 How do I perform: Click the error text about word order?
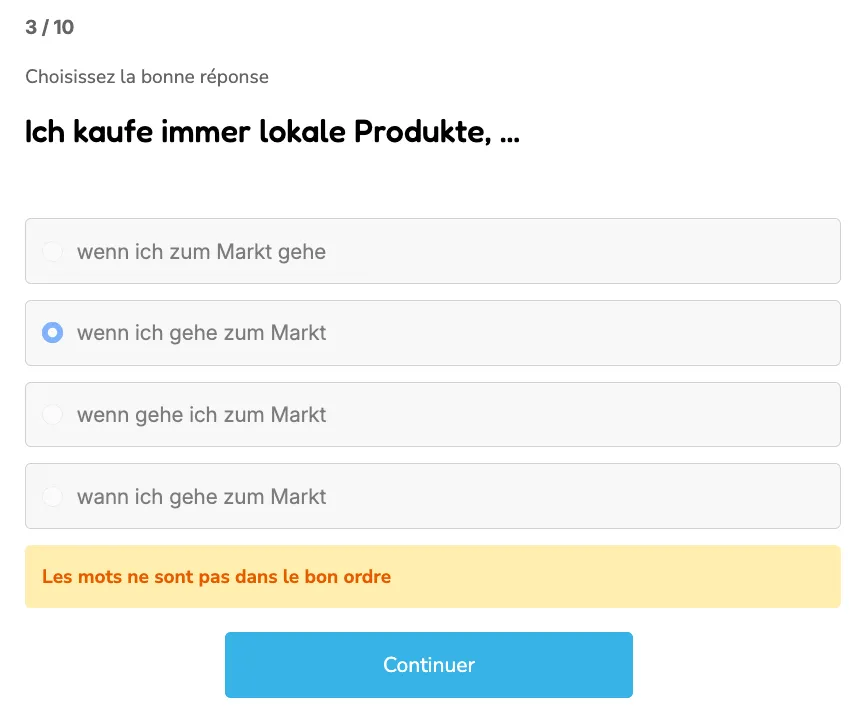click(x=216, y=576)
